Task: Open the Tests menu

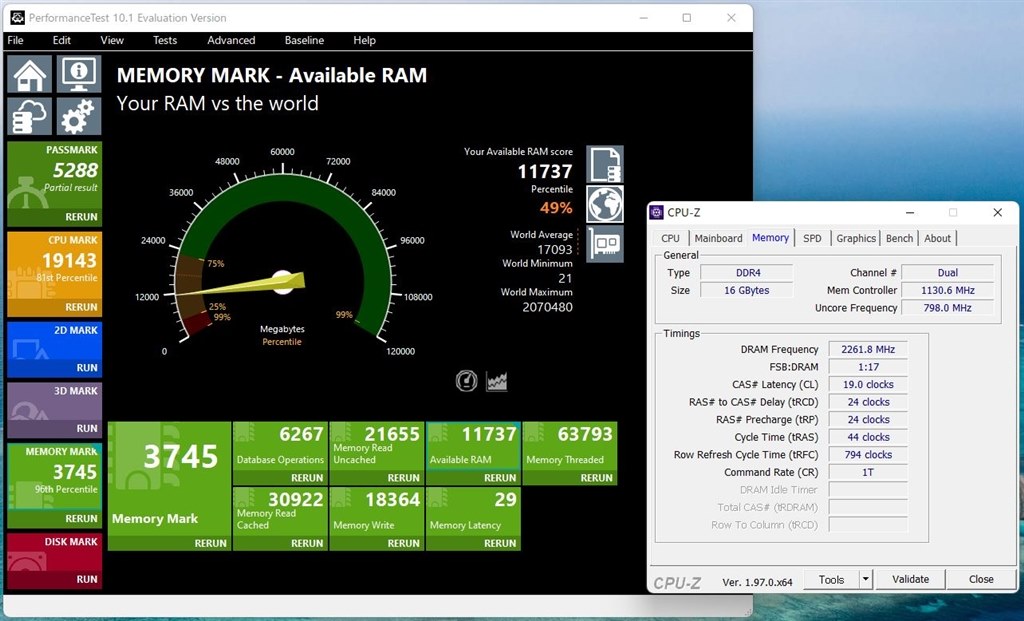Action: [165, 40]
